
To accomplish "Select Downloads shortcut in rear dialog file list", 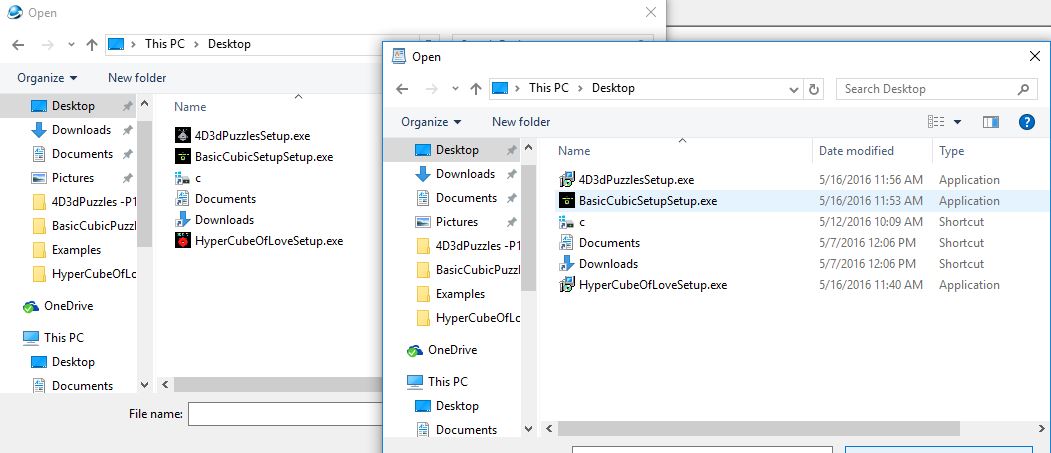I will [x=214, y=220].
